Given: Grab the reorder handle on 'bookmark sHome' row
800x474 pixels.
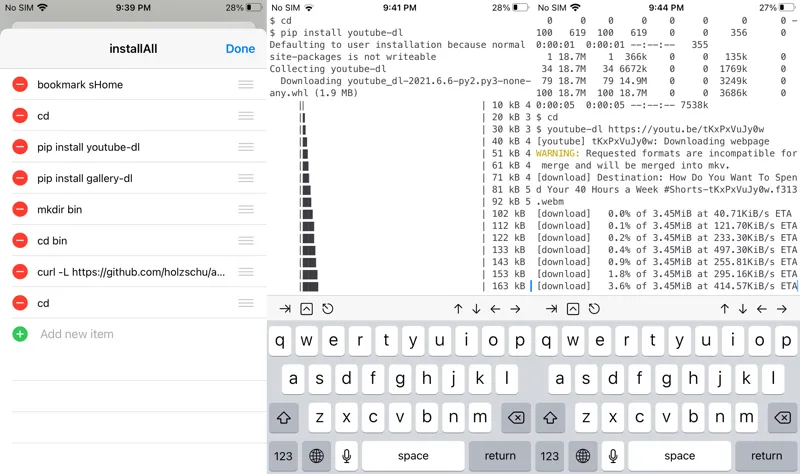Looking at the screenshot, I should (x=246, y=85).
